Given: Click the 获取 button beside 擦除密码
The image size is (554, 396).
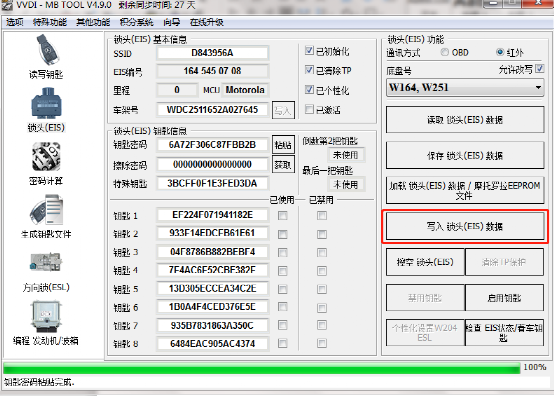Looking at the screenshot, I should tap(283, 164).
